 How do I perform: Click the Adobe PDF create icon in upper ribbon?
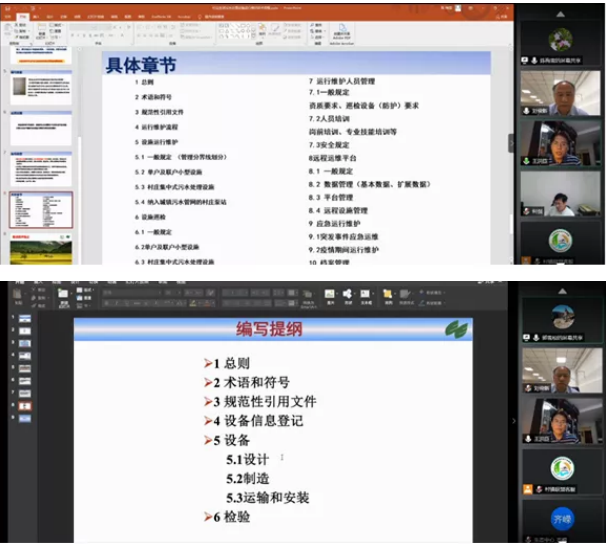pyautogui.click(x=342, y=30)
